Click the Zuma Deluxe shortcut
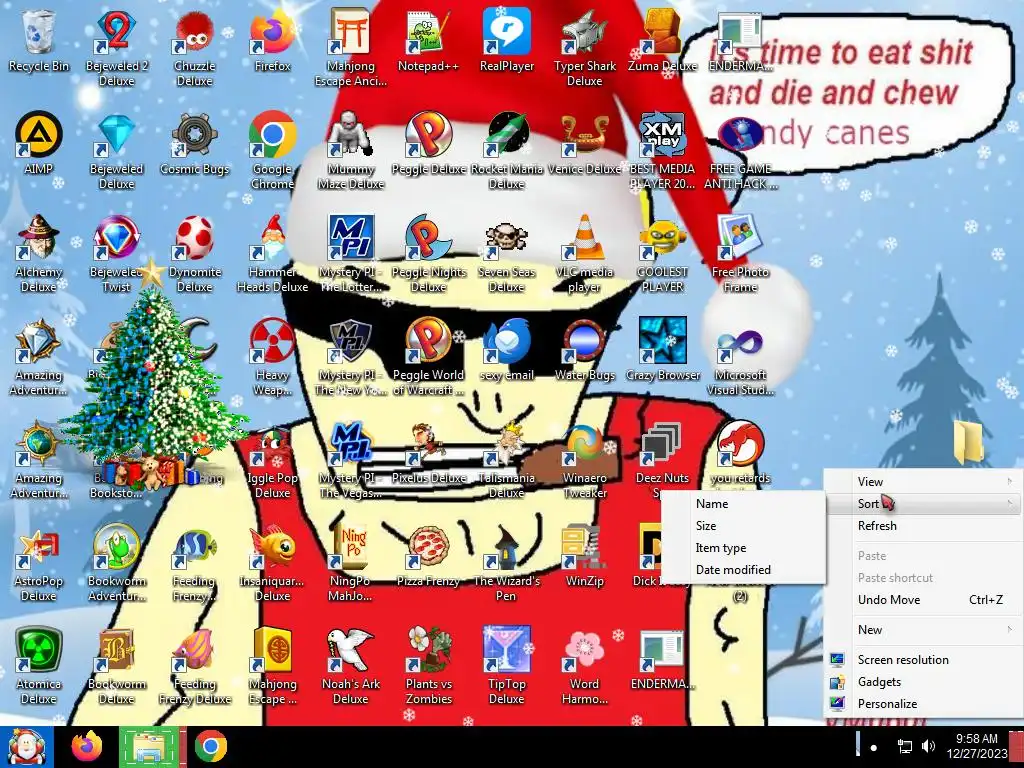The image size is (1024, 768). 662,40
